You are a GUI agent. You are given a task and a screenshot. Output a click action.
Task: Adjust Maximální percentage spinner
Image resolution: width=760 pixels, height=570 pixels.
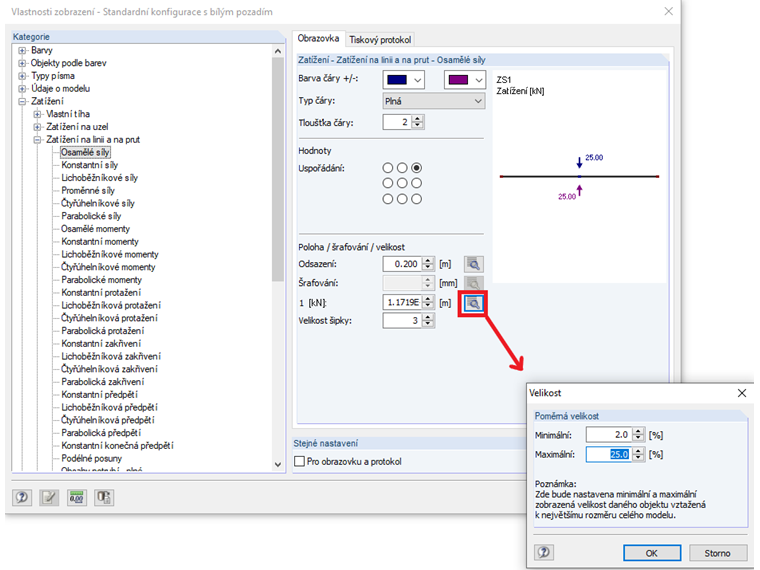pos(638,455)
